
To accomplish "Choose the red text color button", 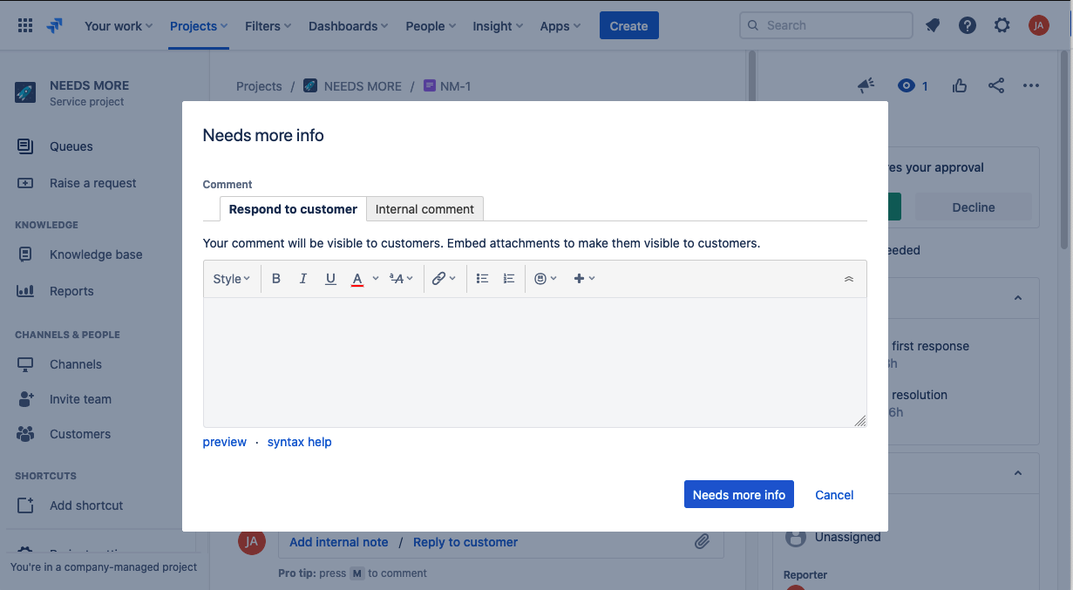I will 357,279.
